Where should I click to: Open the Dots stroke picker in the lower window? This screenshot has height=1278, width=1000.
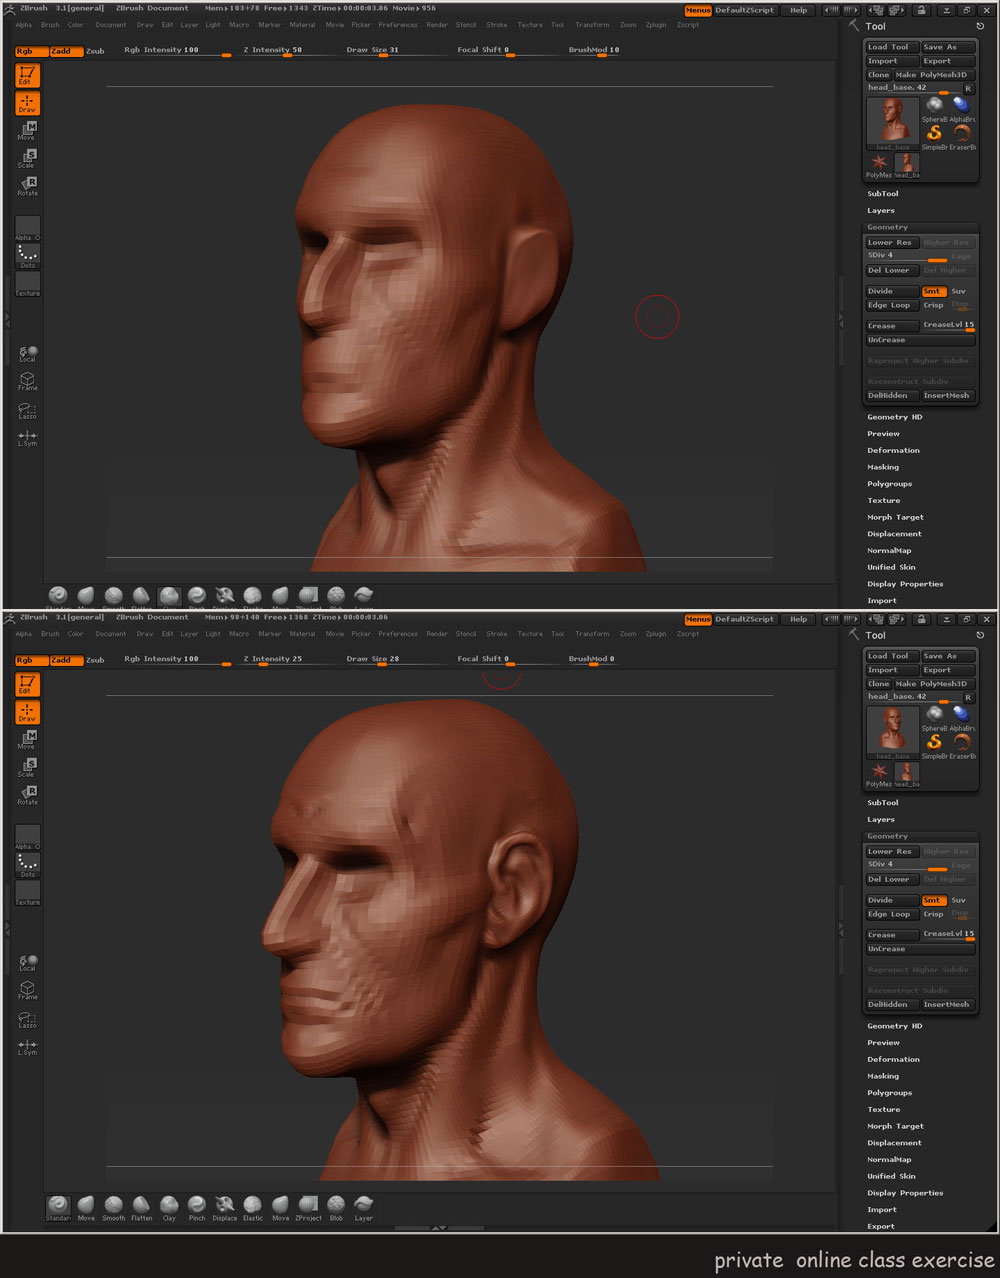click(x=27, y=864)
